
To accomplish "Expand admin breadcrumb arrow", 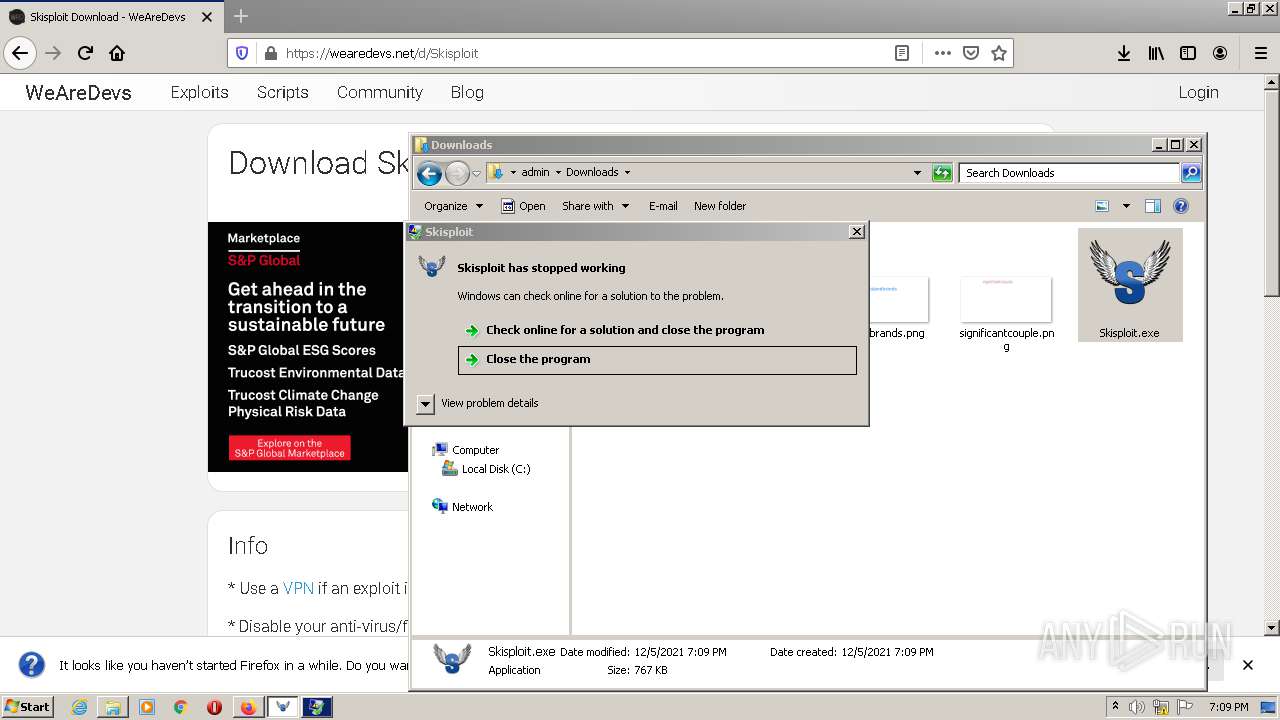I will tap(558, 172).
